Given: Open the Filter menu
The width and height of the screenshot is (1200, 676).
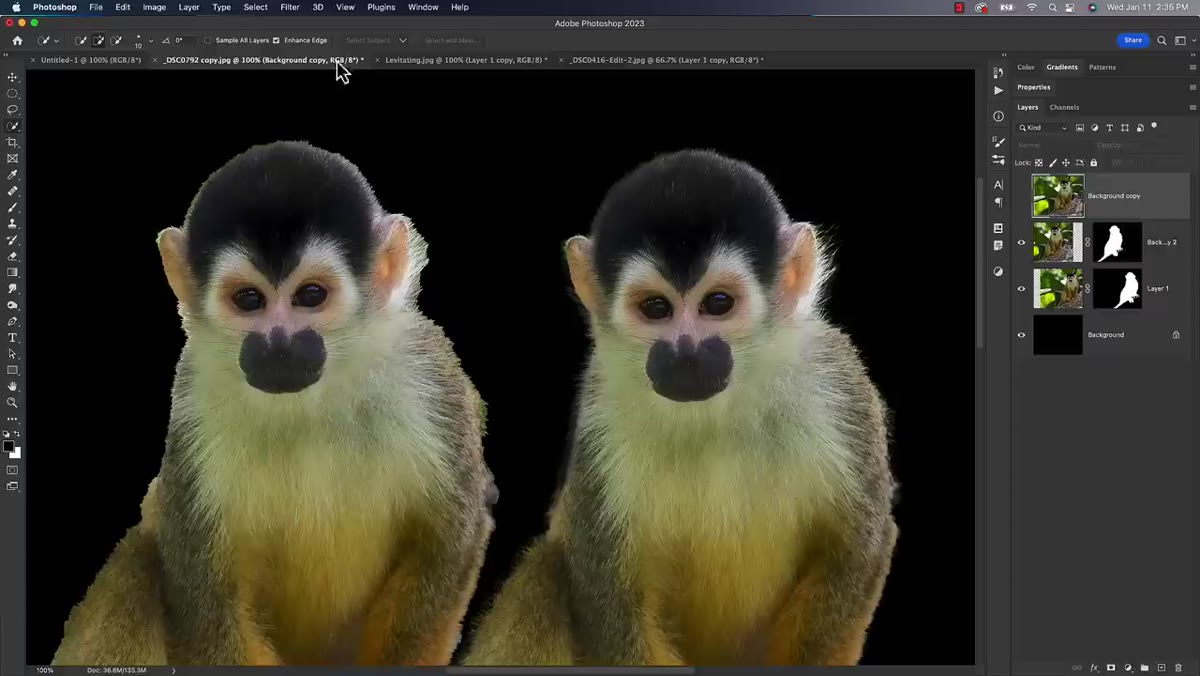Looking at the screenshot, I should click(x=290, y=7).
